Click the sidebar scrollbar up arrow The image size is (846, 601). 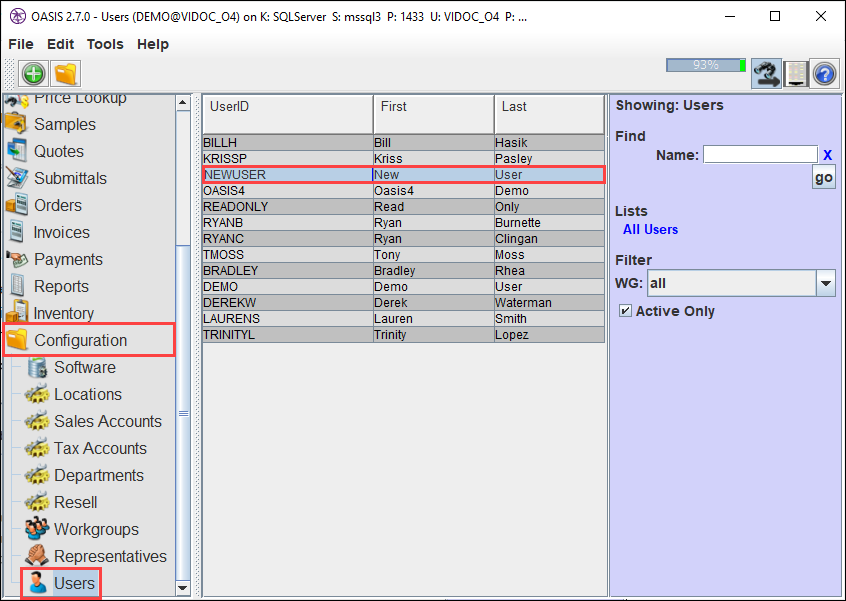tap(183, 103)
